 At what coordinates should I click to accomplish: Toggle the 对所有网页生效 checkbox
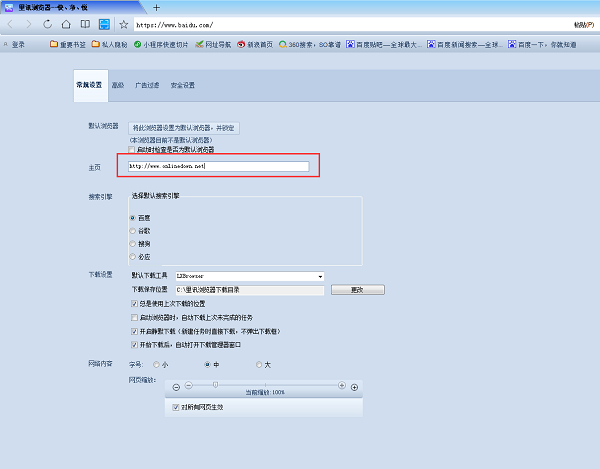175,407
